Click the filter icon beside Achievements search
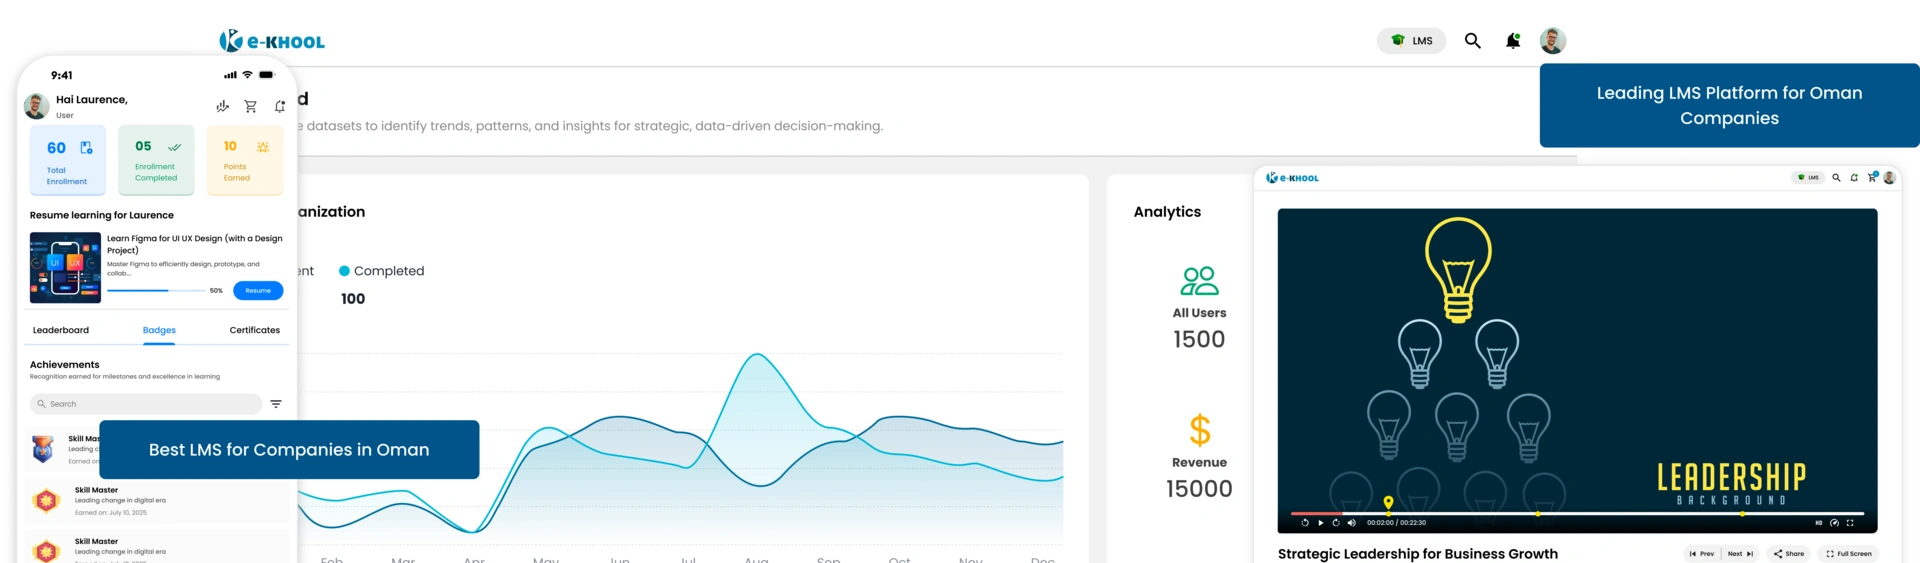Viewport: 1920px width, 563px height. (x=276, y=404)
